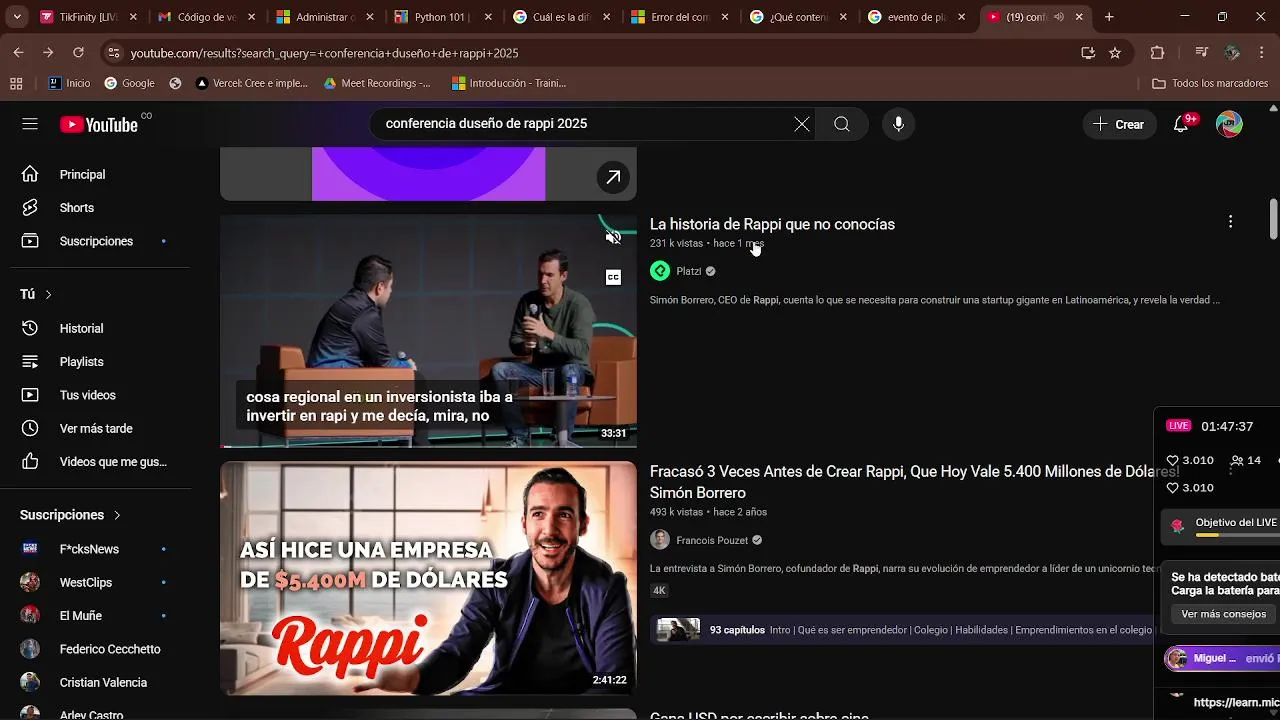Run search with the magnifier button
Screen dimensions: 1280x720
[842, 124]
